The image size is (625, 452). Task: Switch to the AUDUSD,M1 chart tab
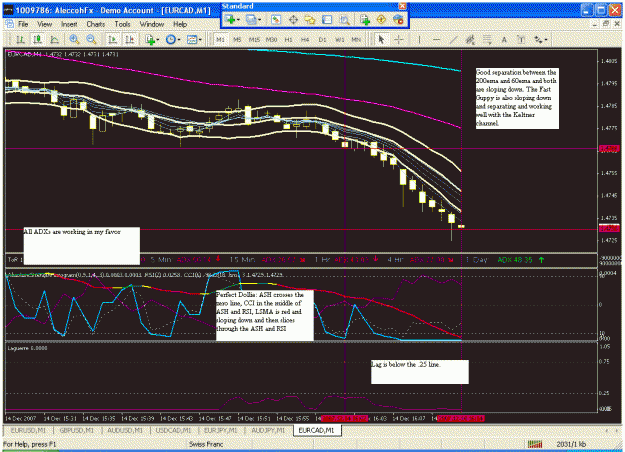pyautogui.click(x=125, y=430)
